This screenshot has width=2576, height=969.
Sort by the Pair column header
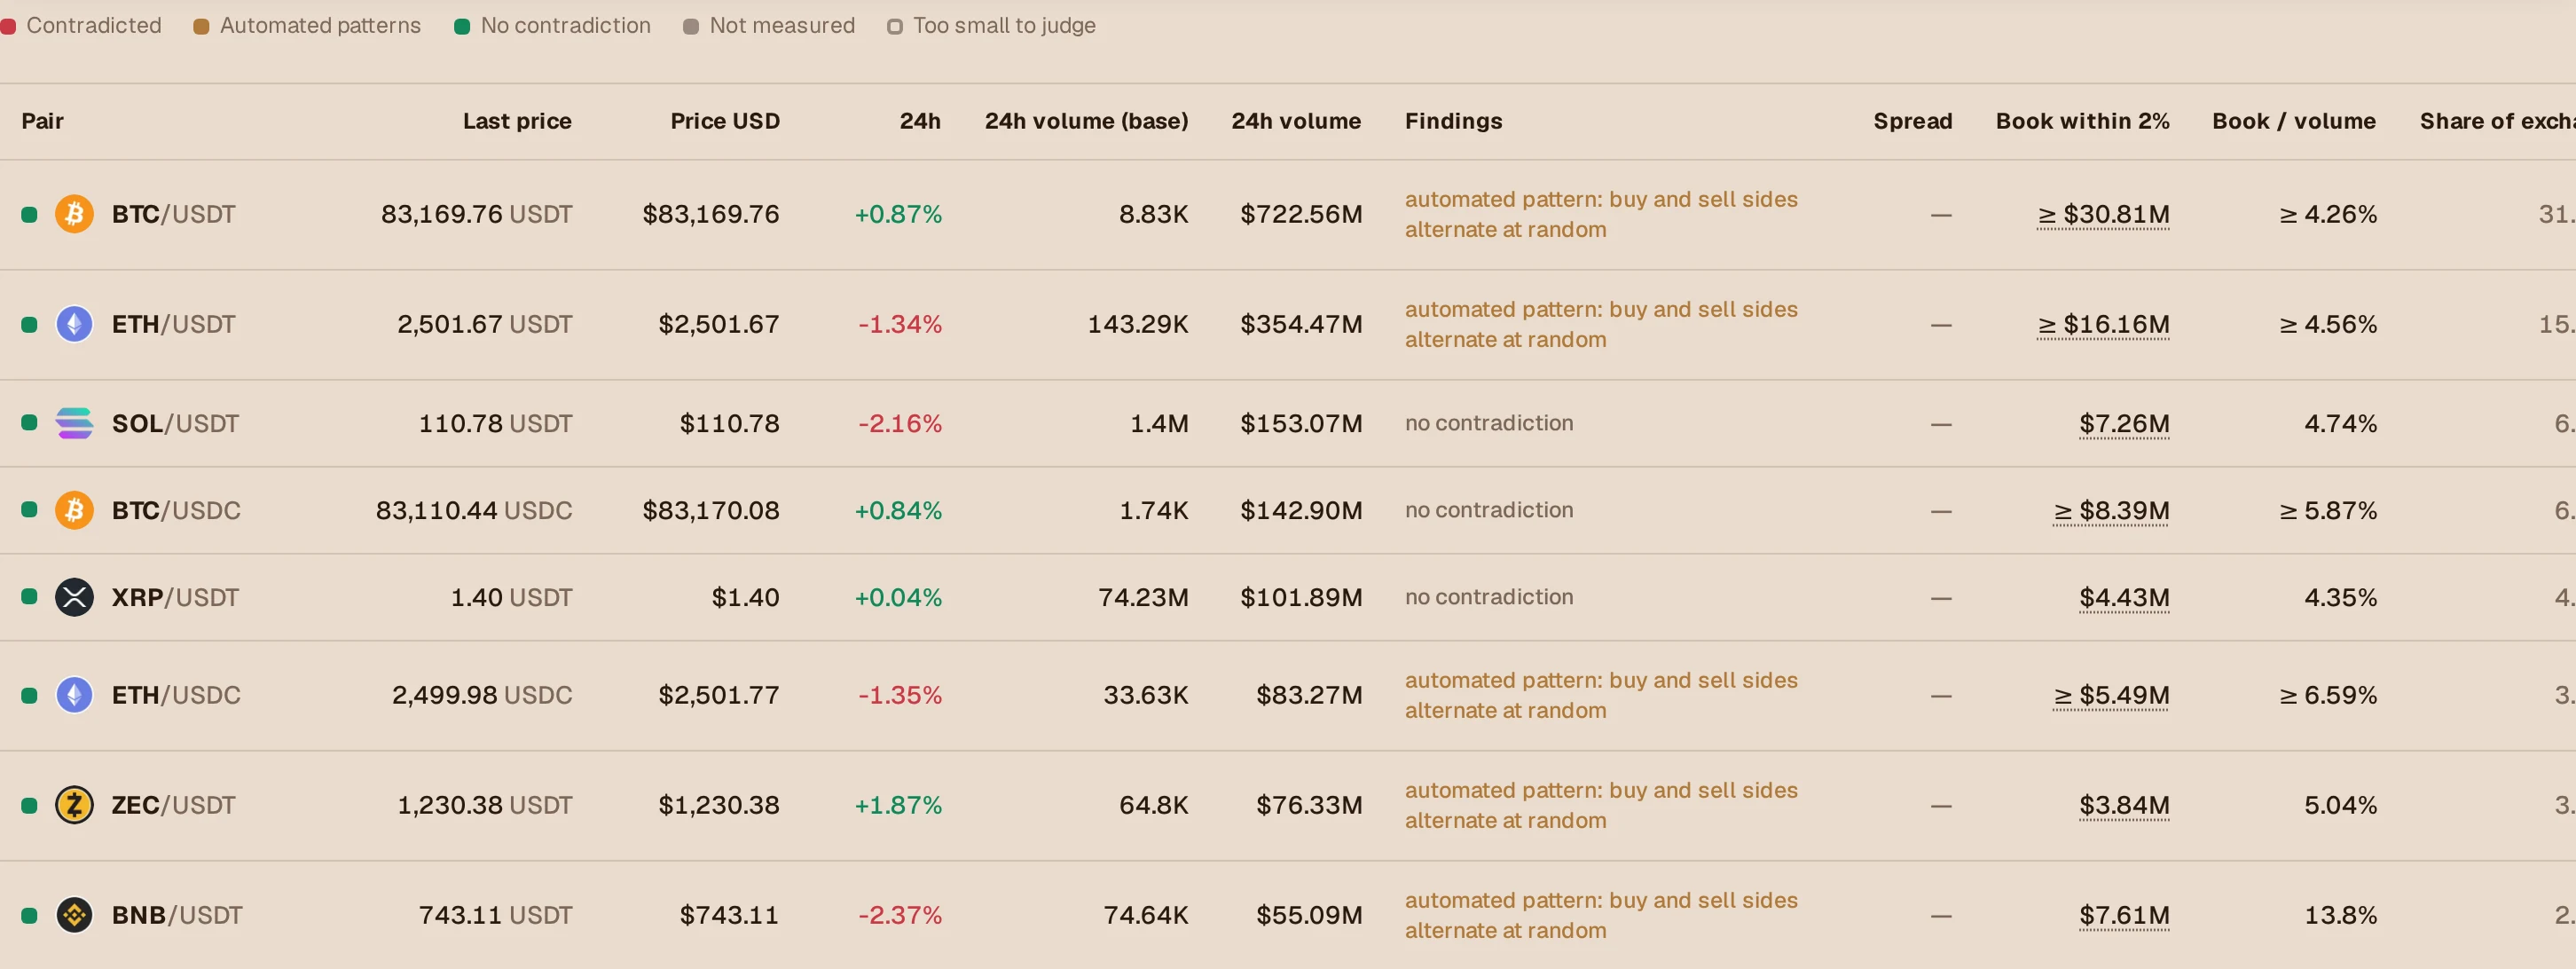(43, 121)
